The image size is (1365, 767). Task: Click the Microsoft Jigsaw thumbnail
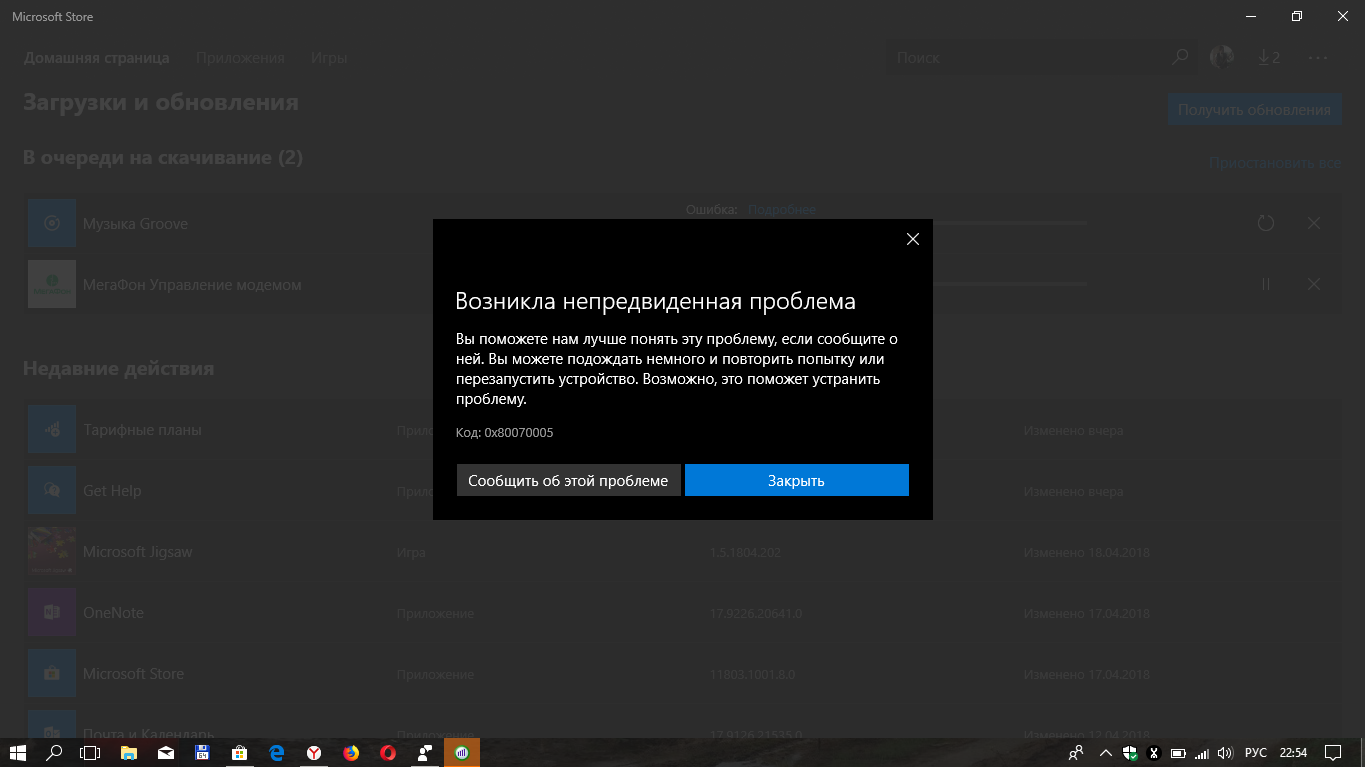click(52, 552)
